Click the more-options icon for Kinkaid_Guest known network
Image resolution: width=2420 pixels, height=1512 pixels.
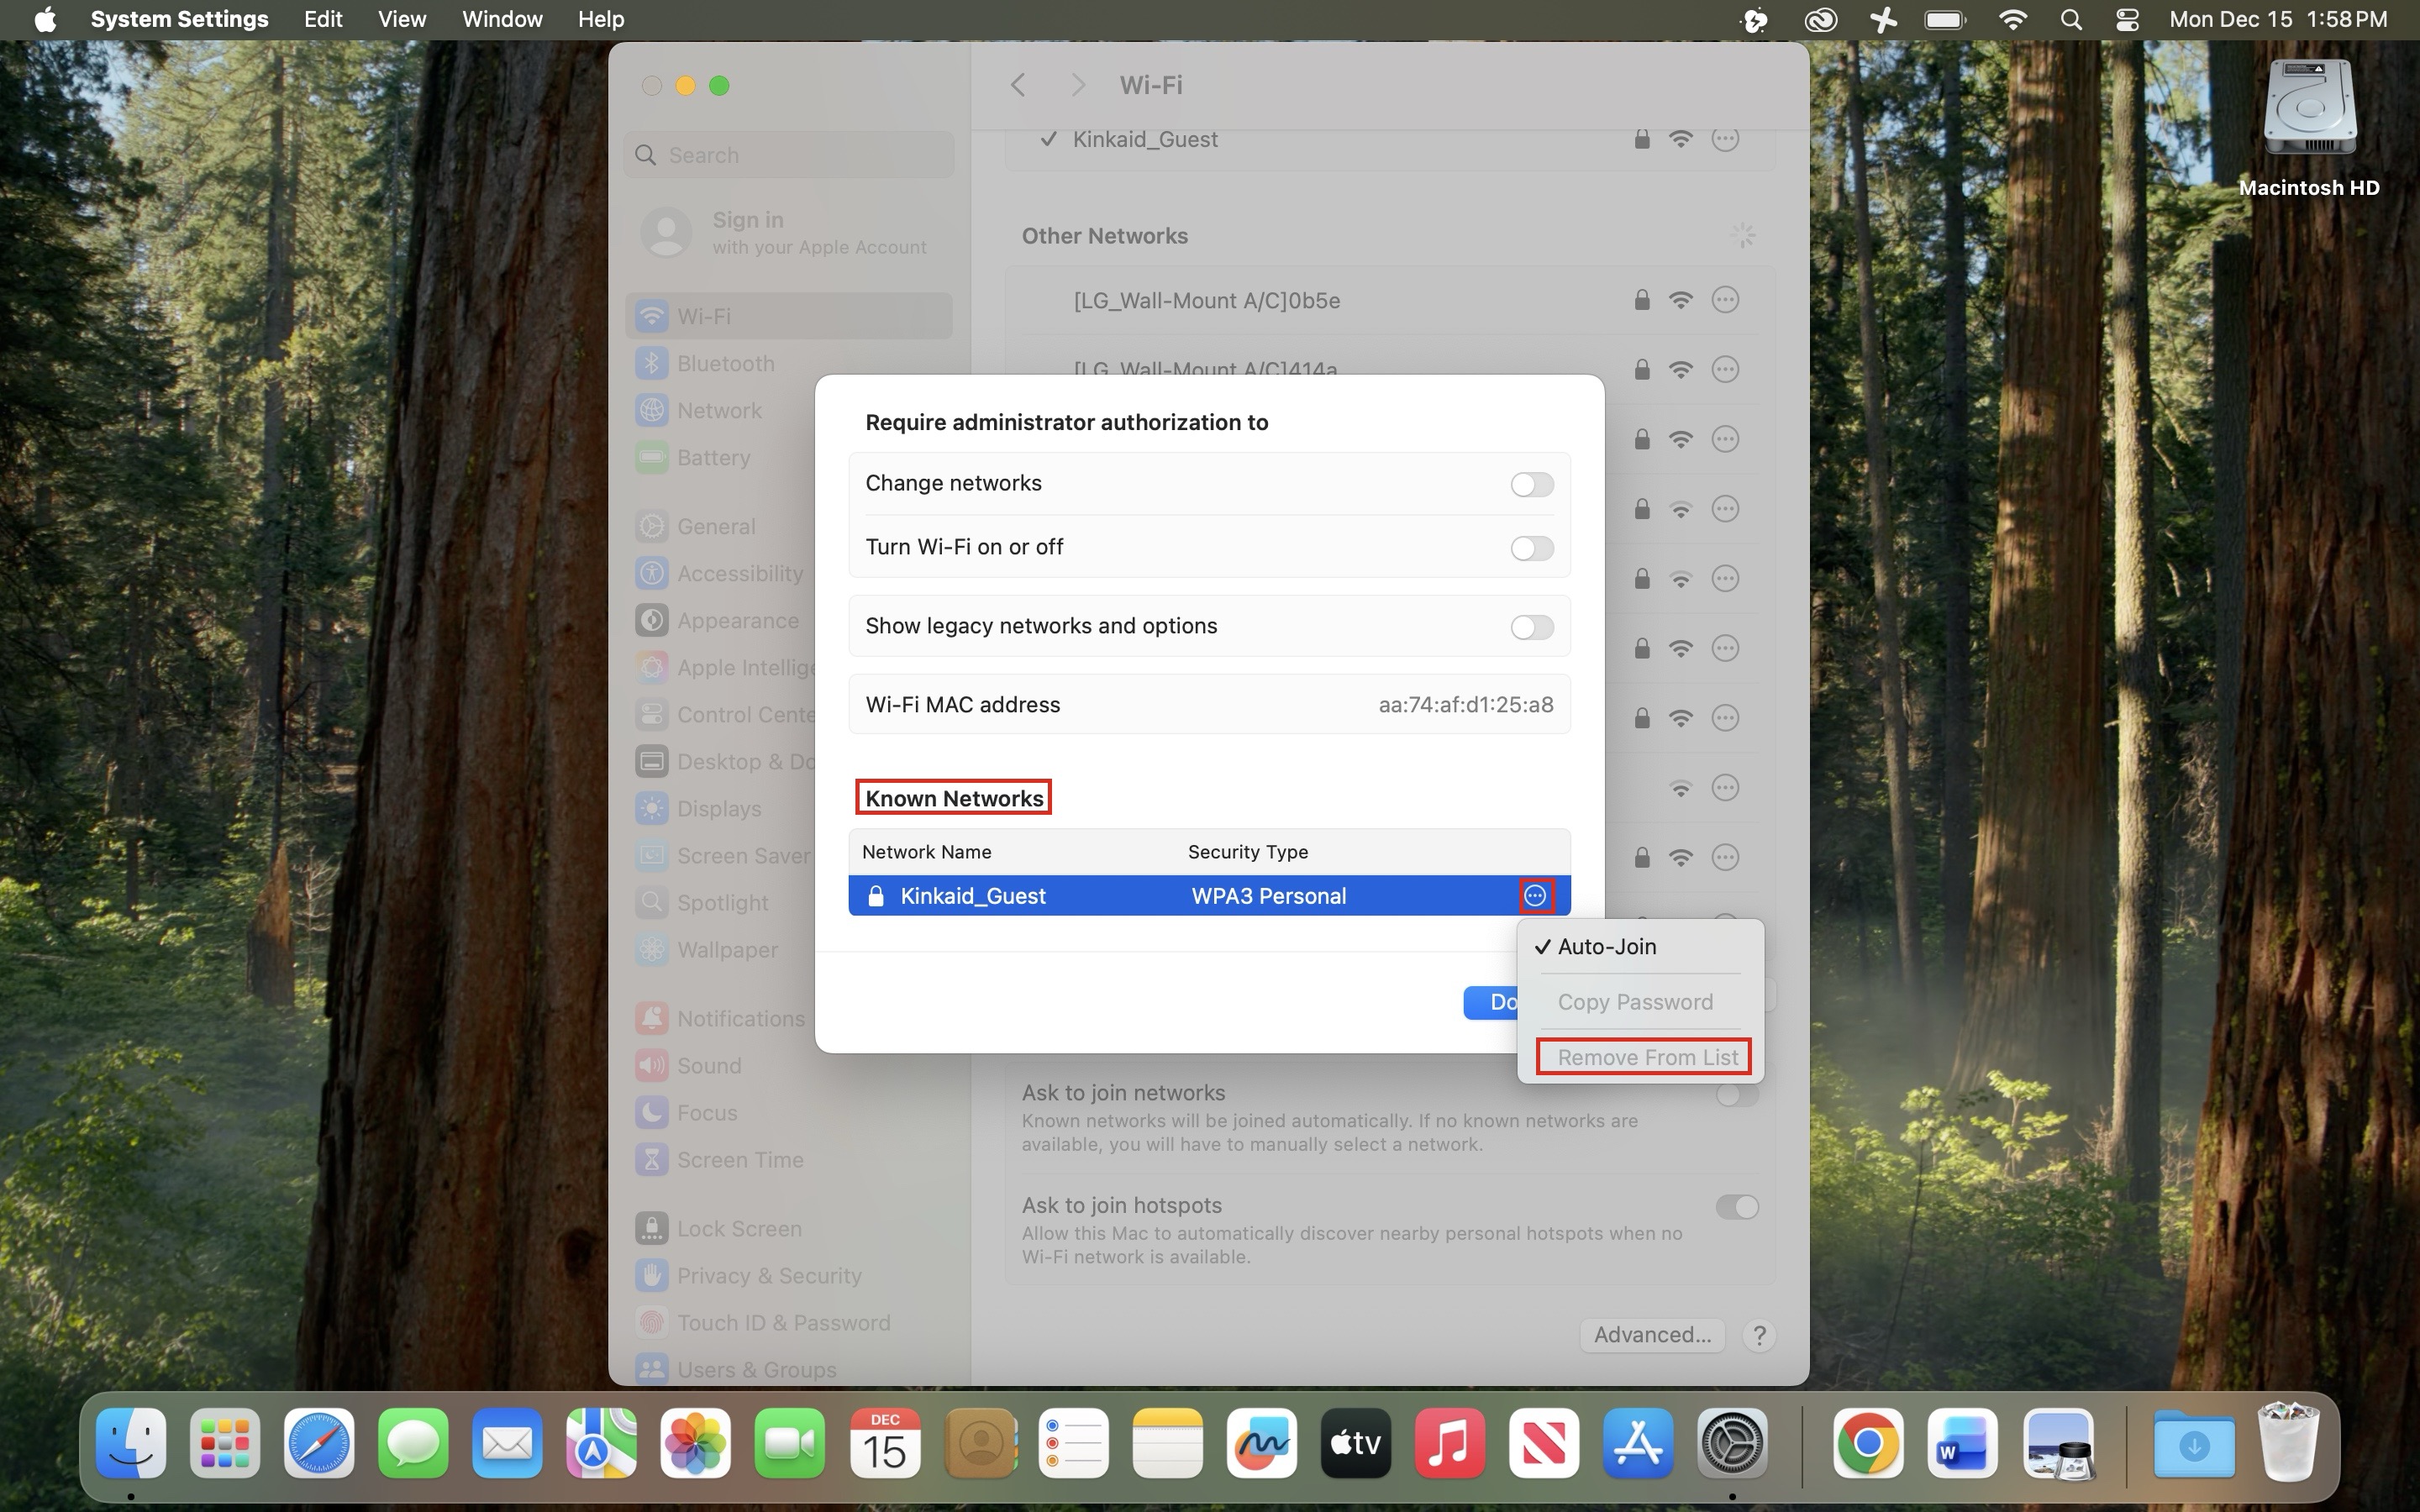point(1535,895)
